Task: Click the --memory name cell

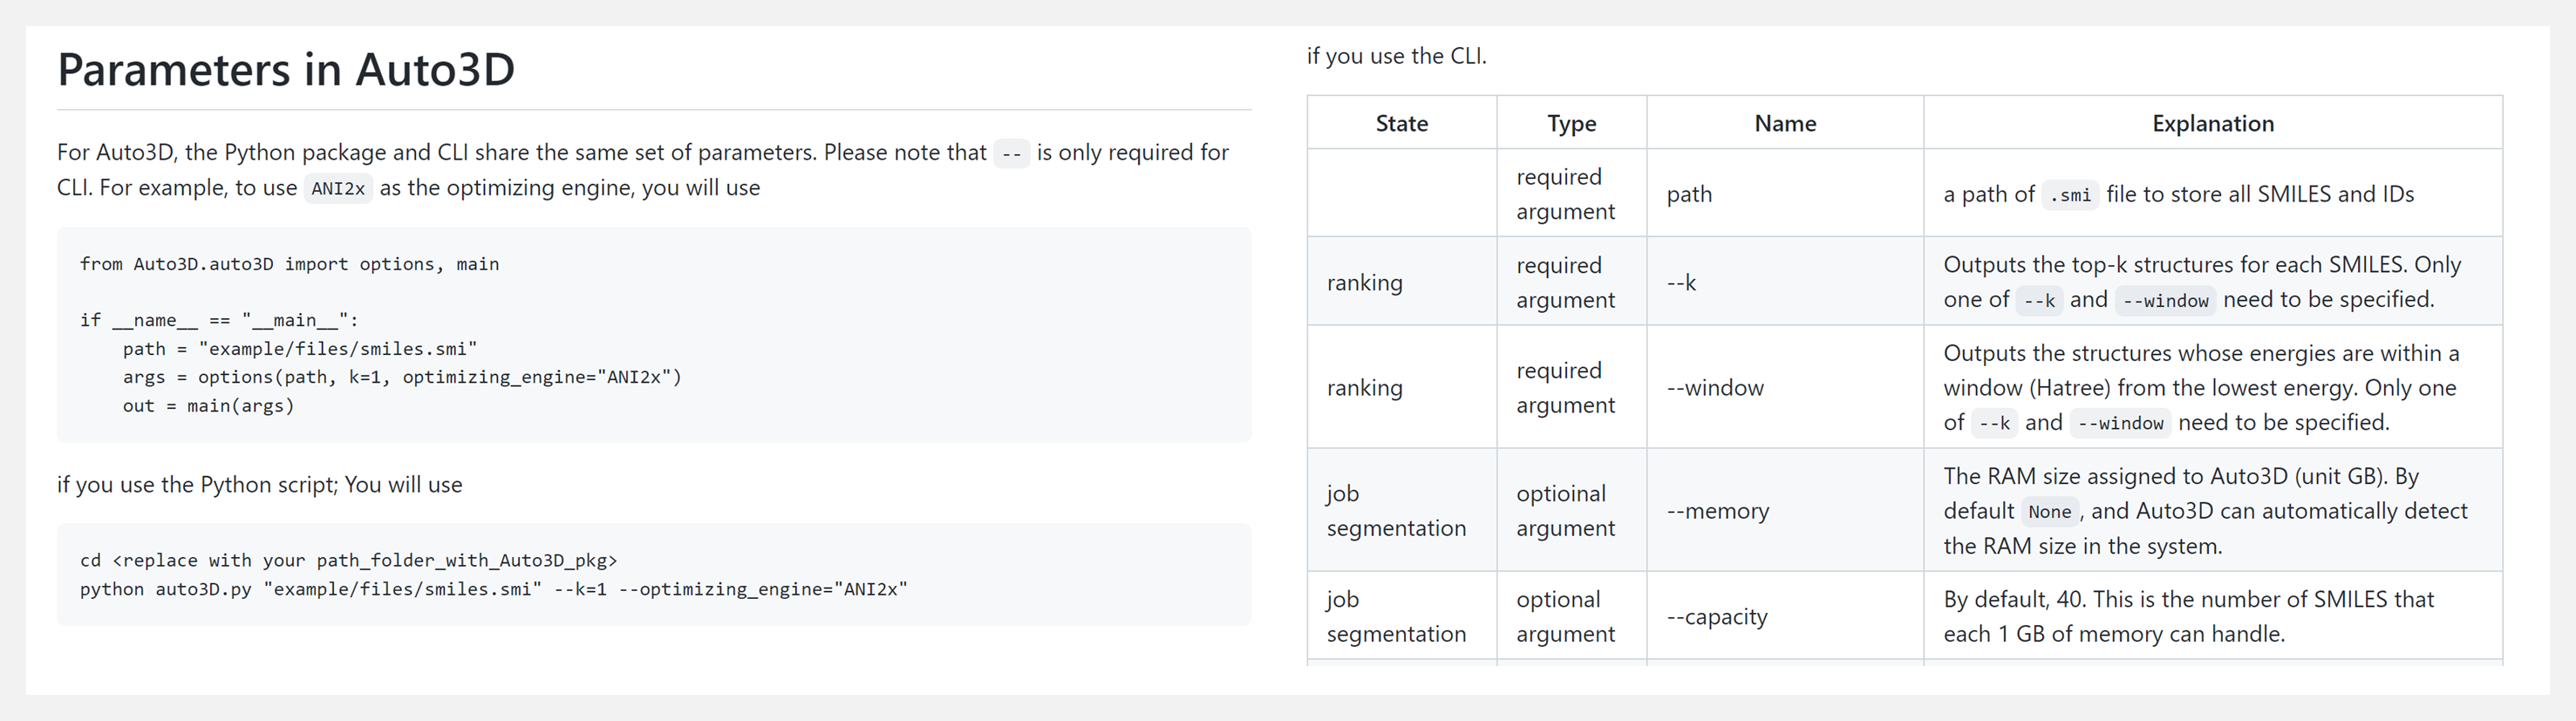Action: point(1785,510)
